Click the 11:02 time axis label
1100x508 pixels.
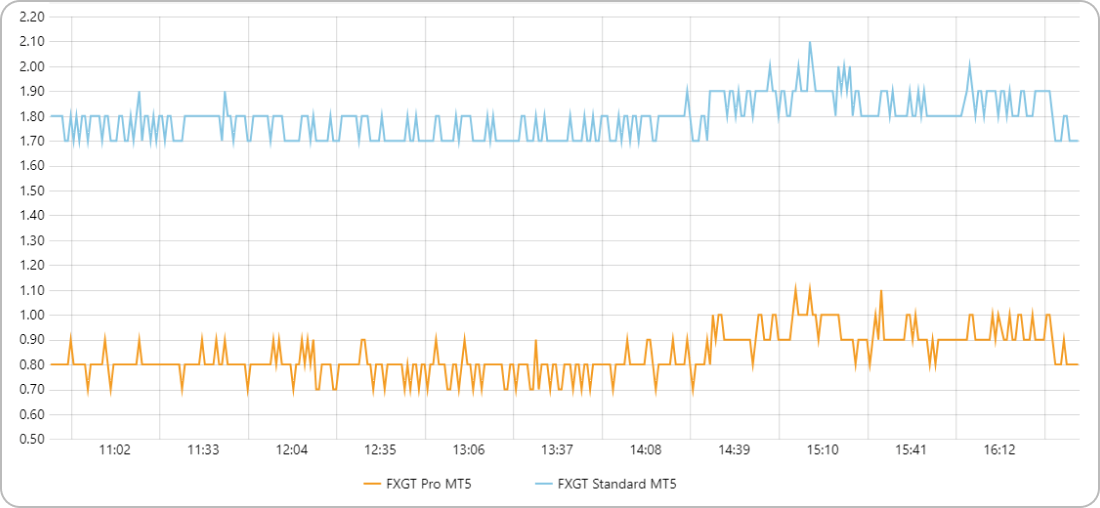pos(115,450)
